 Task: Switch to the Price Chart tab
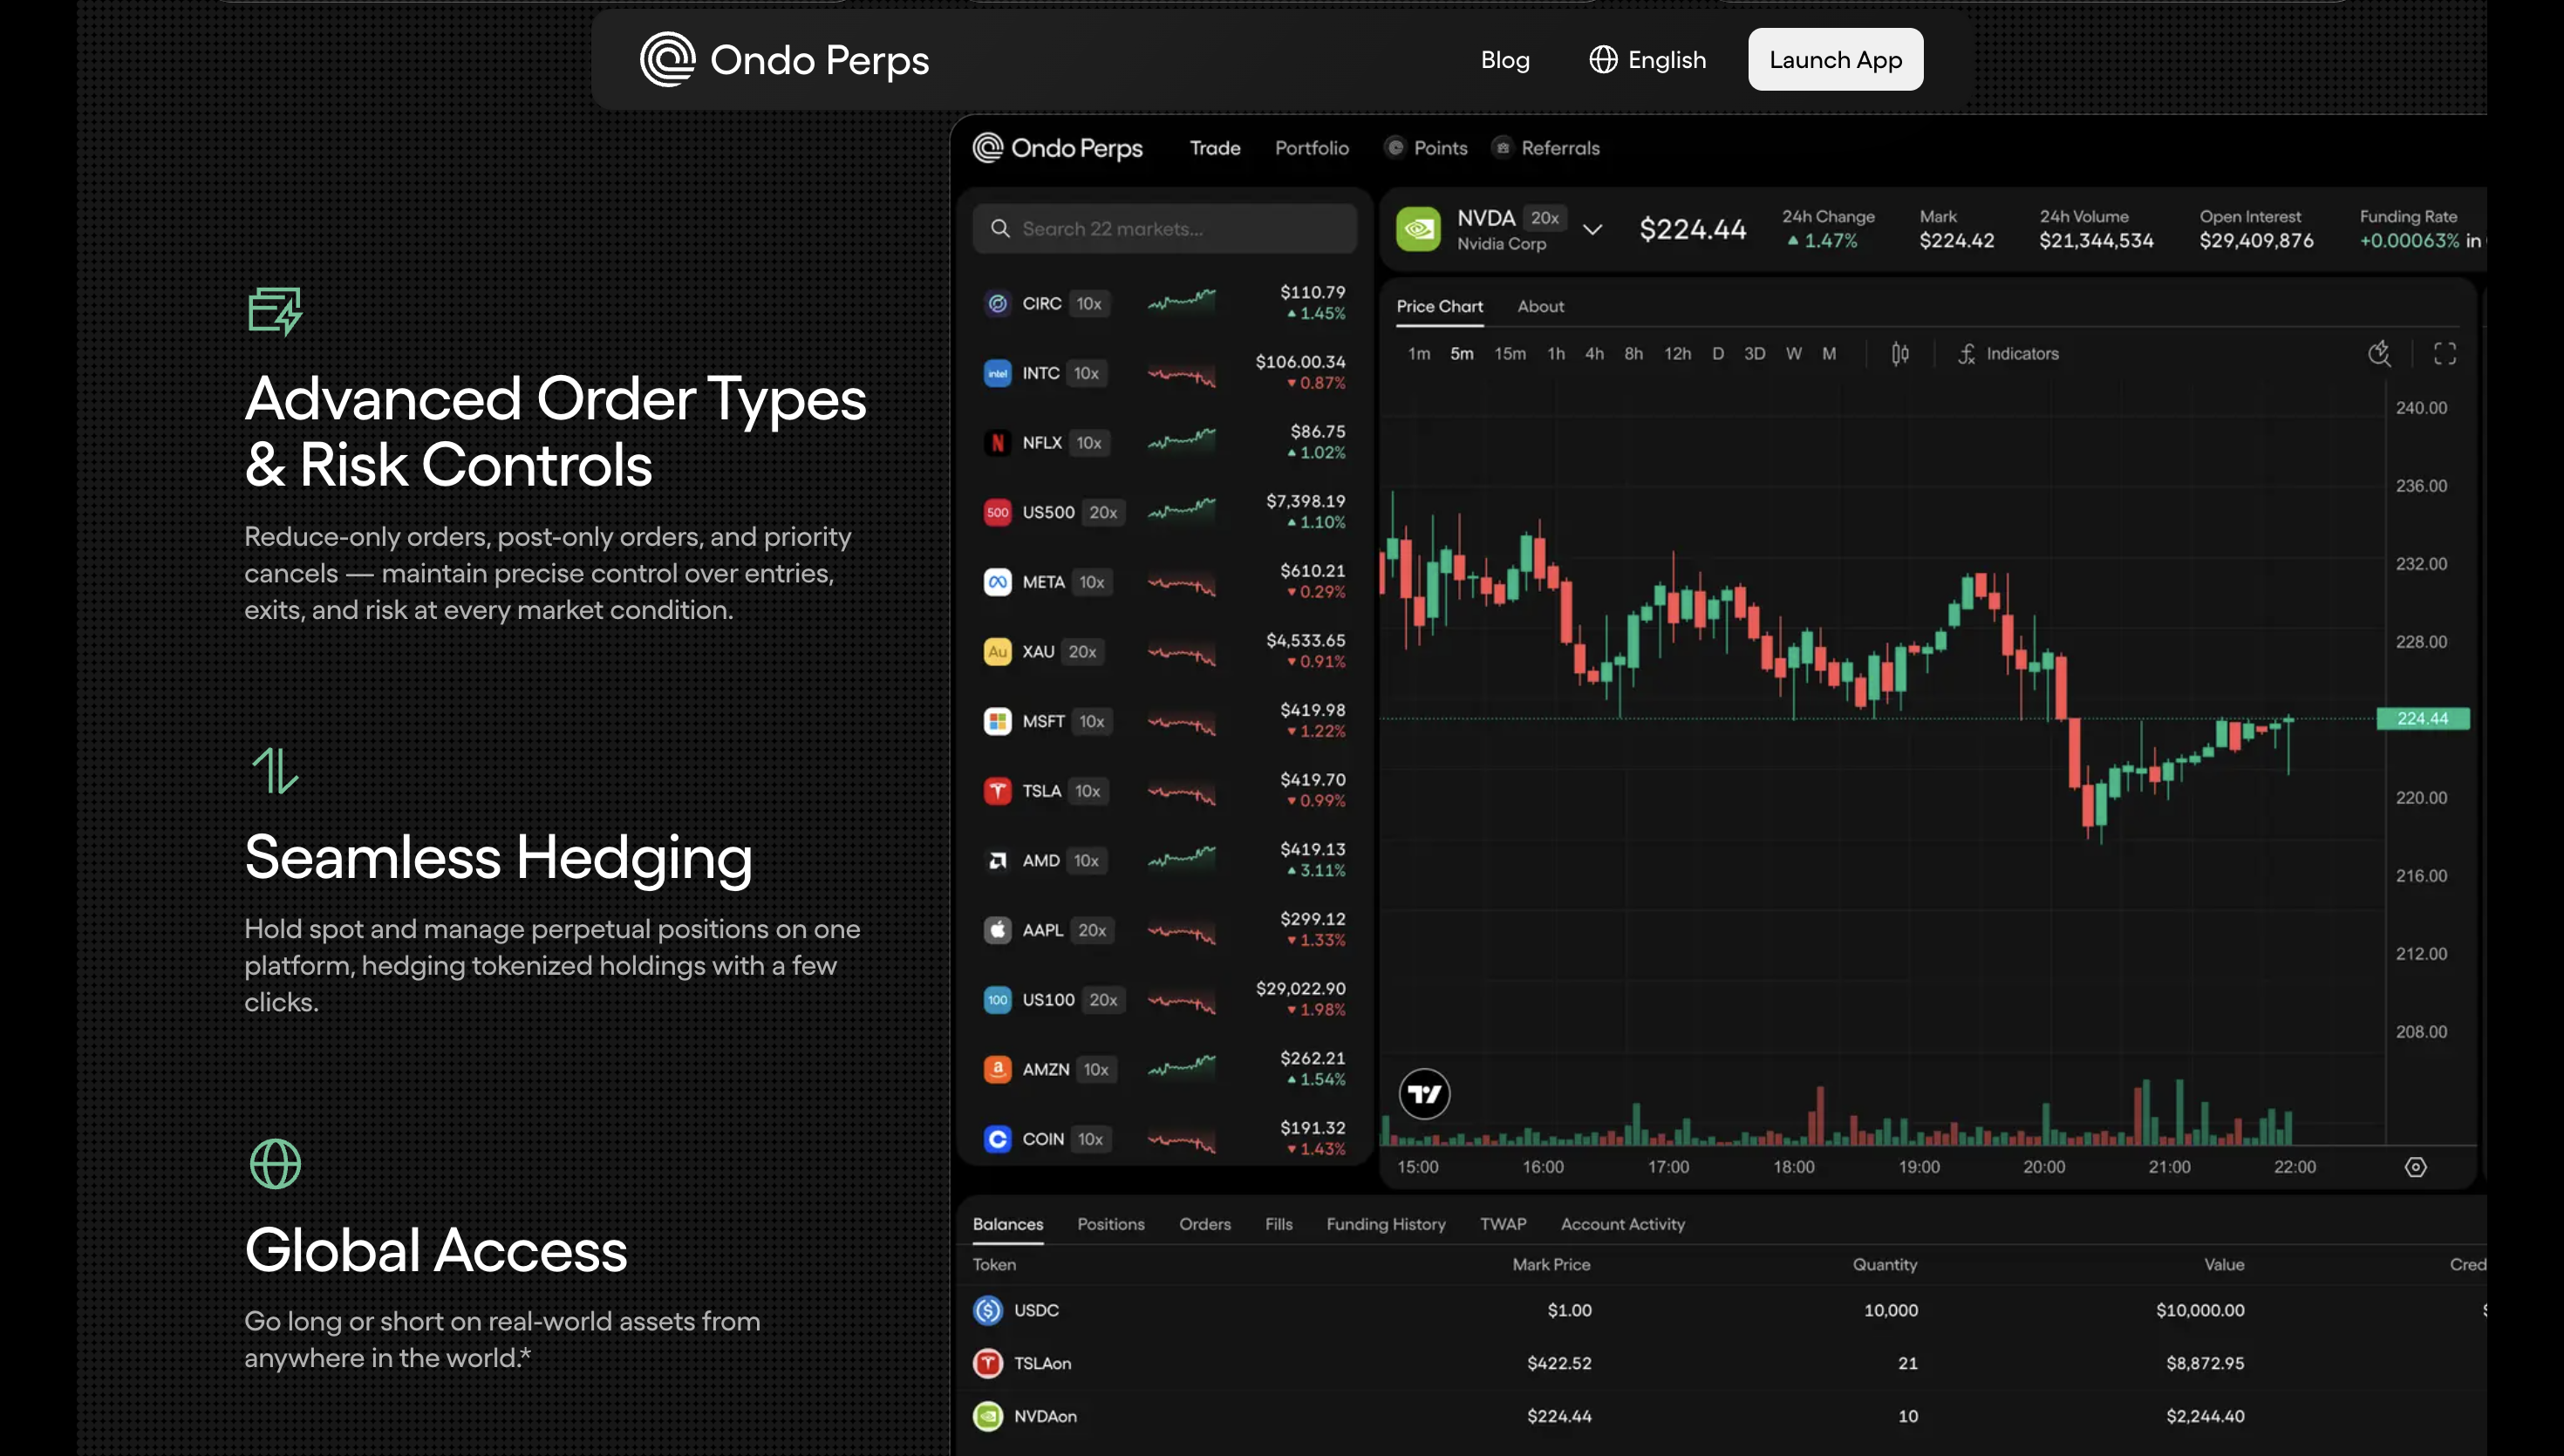[x=1439, y=307]
